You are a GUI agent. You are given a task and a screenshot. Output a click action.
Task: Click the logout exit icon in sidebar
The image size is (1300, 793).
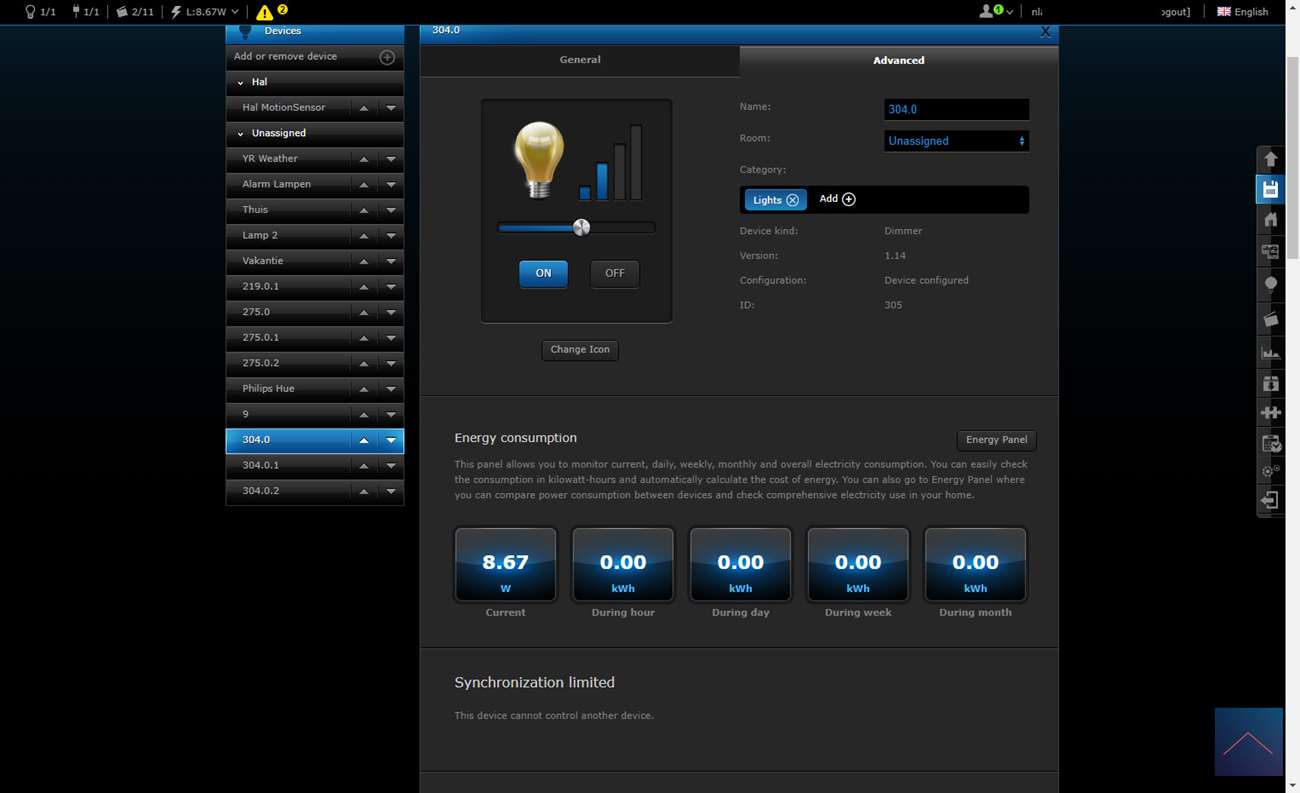[1270, 500]
